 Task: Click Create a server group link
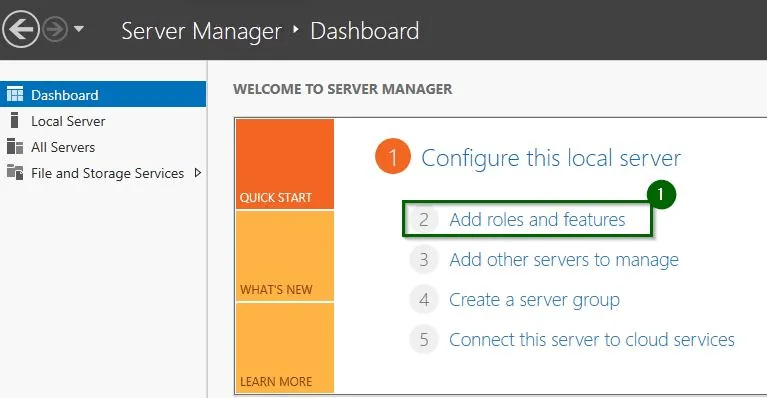coord(534,300)
